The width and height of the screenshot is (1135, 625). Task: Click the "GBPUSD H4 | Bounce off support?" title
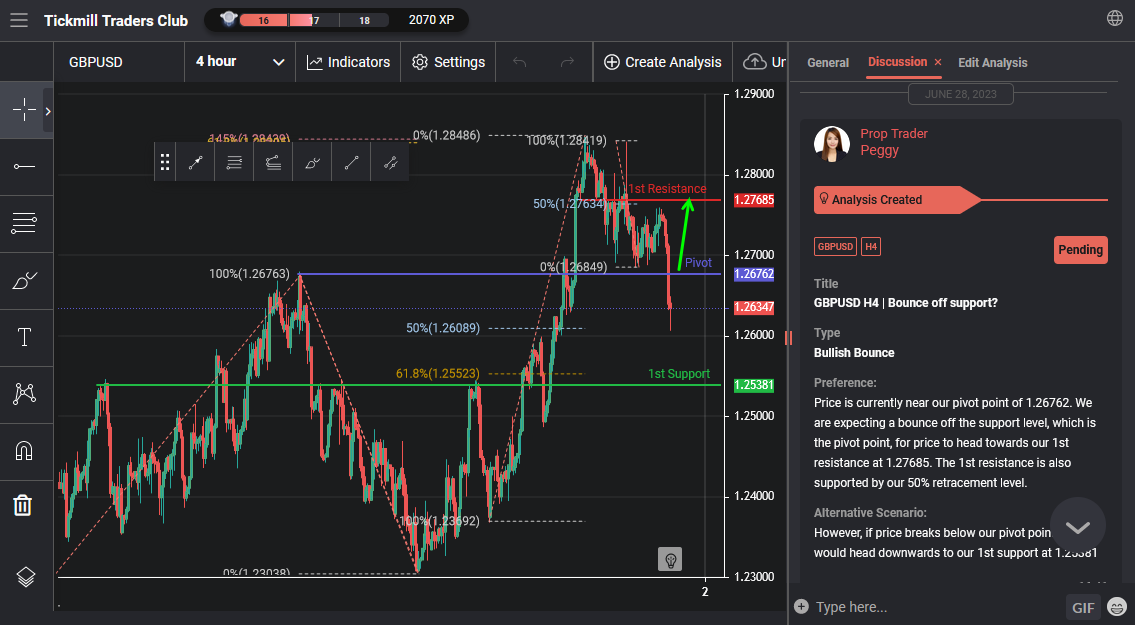point(906,303)
